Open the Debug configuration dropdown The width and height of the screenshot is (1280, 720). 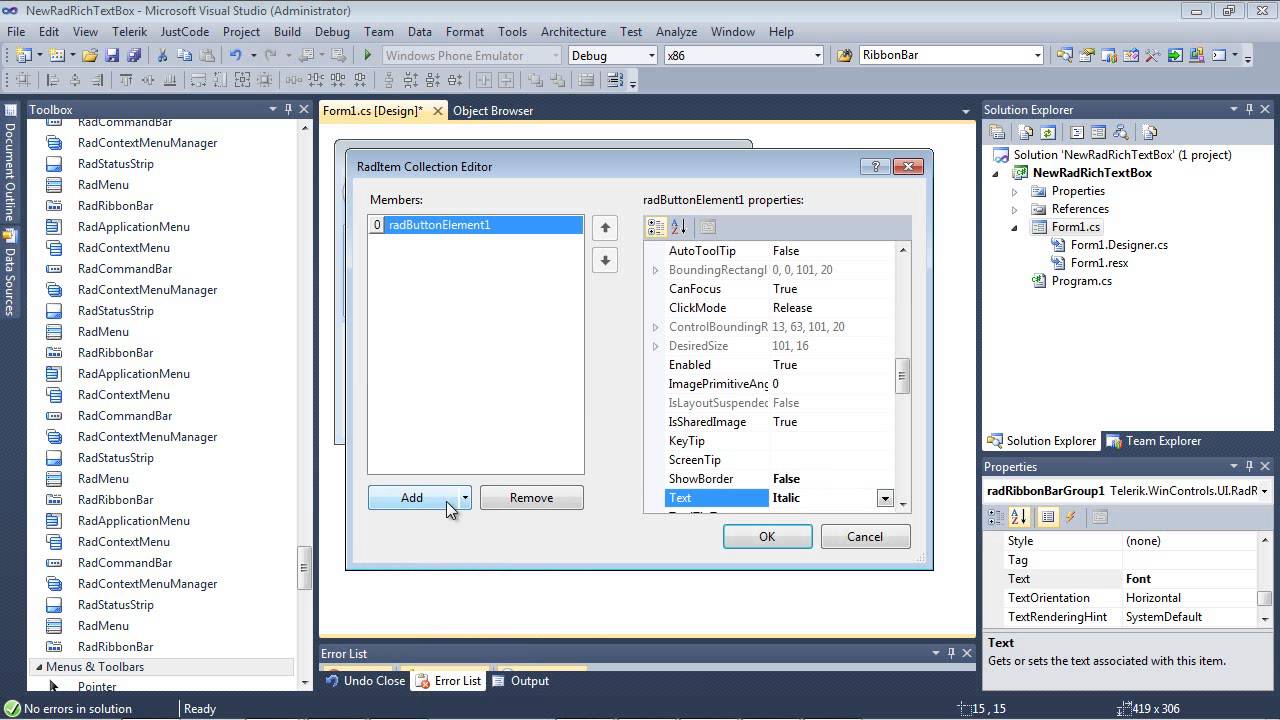pyautogui.click(x=651, y=56)
